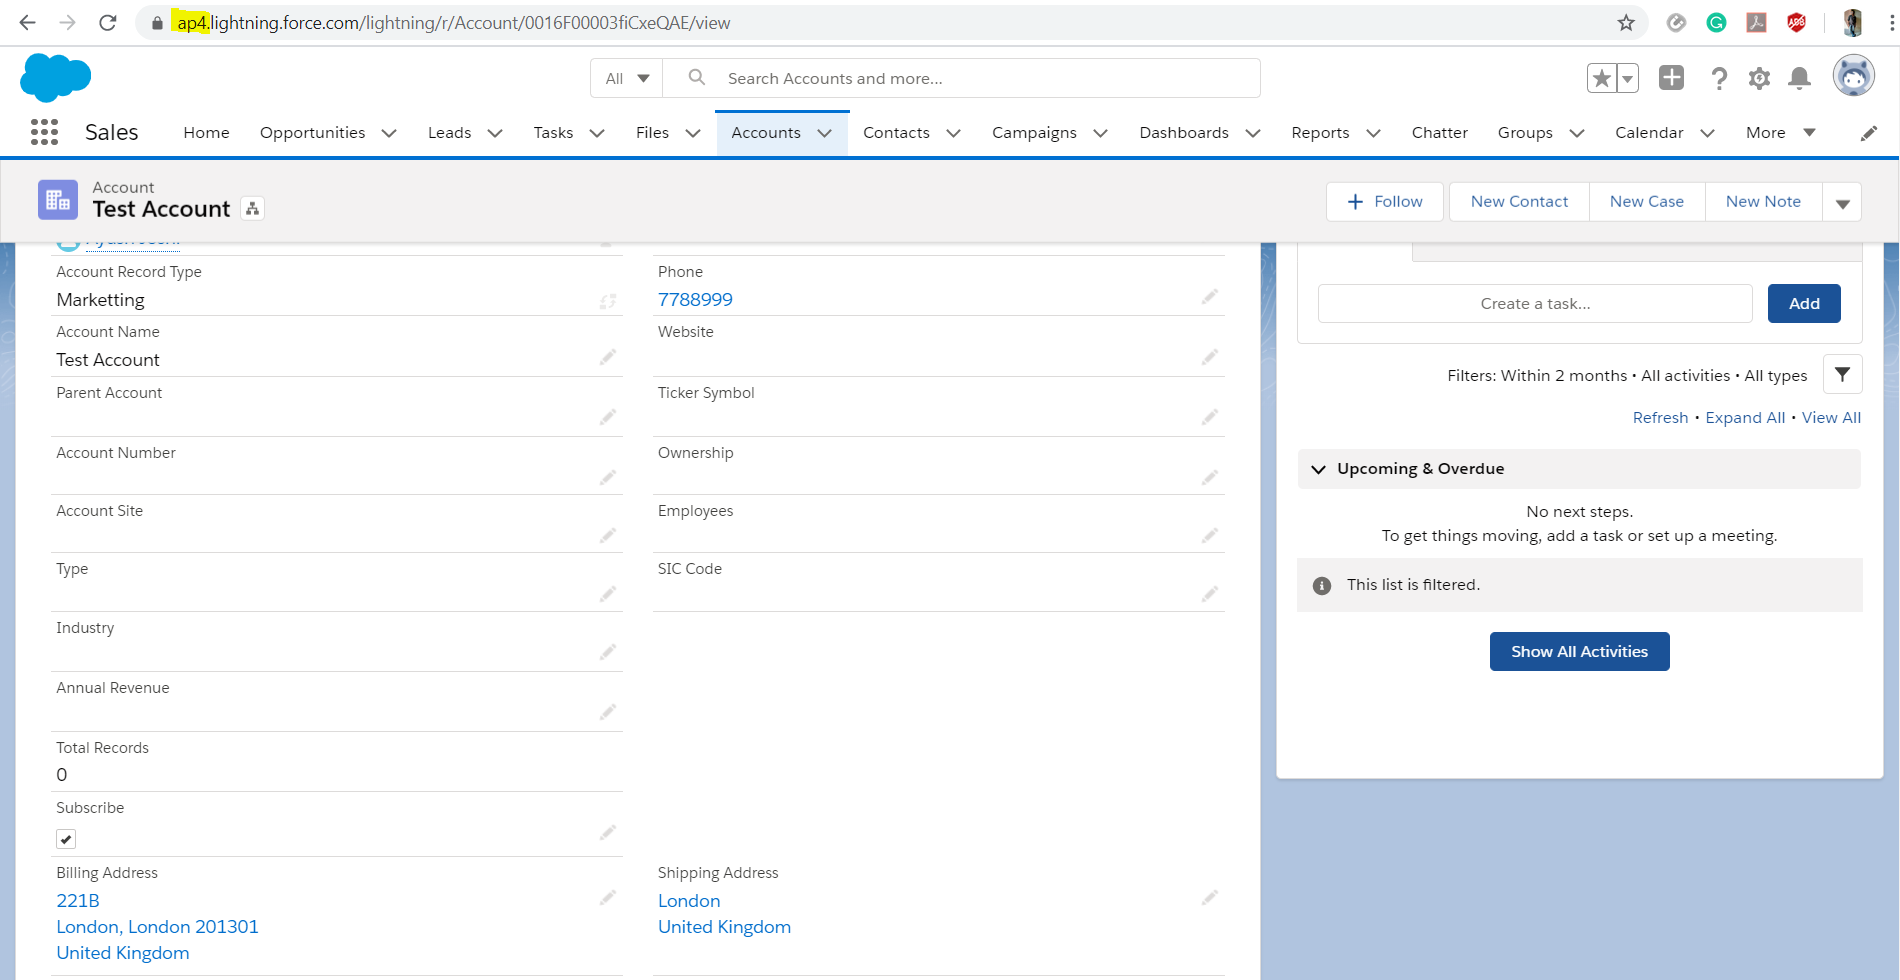1900x980 pixels.
Task: Open the Dashboards tab
Action: click(1184, 132)
